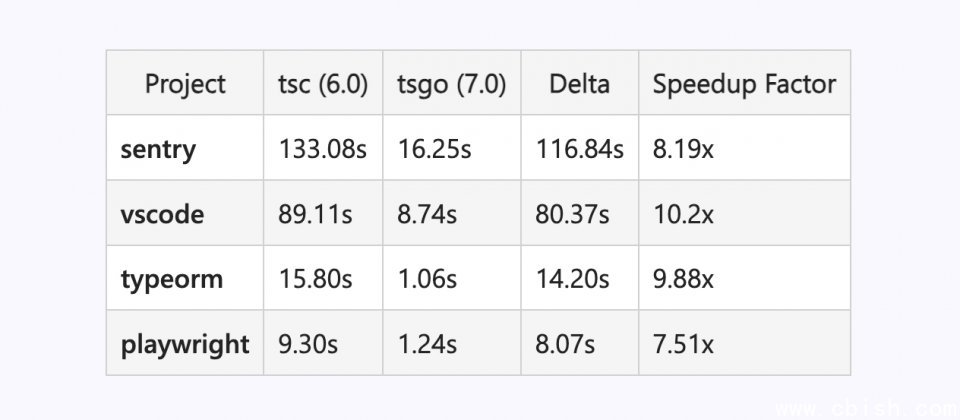The image size is (960, 420).
Task: Select the 16.25s tsgo time cell
Action: pyautogui.click(x=434, y=150)
